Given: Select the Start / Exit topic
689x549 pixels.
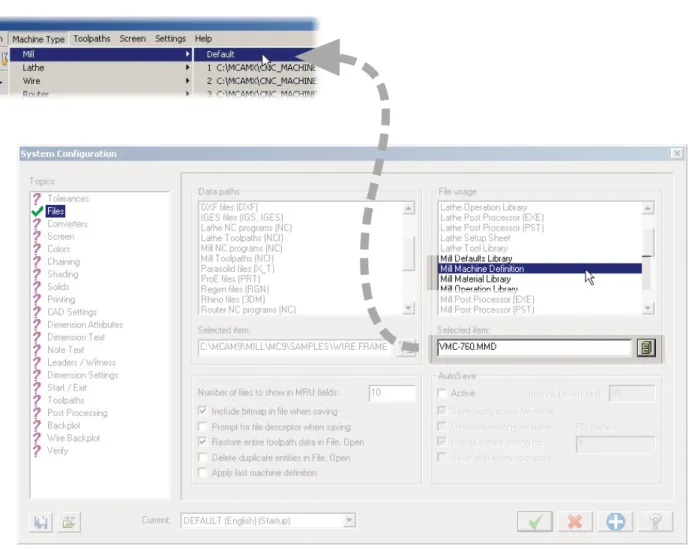Looking at the screenshot, I should tap(67, 388).
